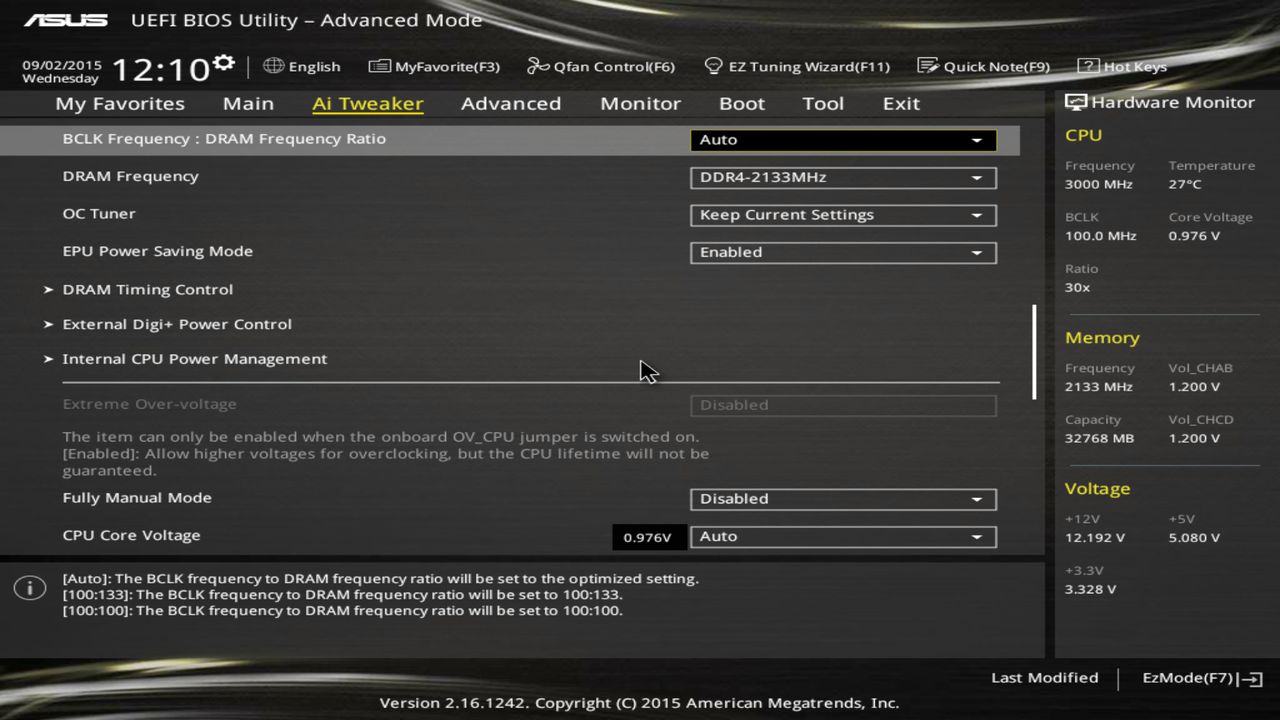This screenshot has height=720, width=1280.
Task: Click the Vol_CHCD 1.200 V value
Action: [1194, 438]
